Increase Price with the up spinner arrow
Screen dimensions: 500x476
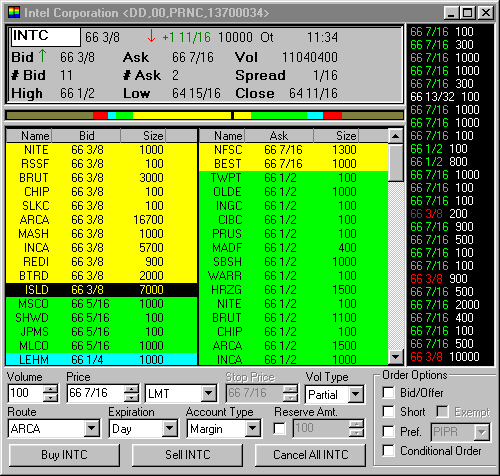coord(131,389)
